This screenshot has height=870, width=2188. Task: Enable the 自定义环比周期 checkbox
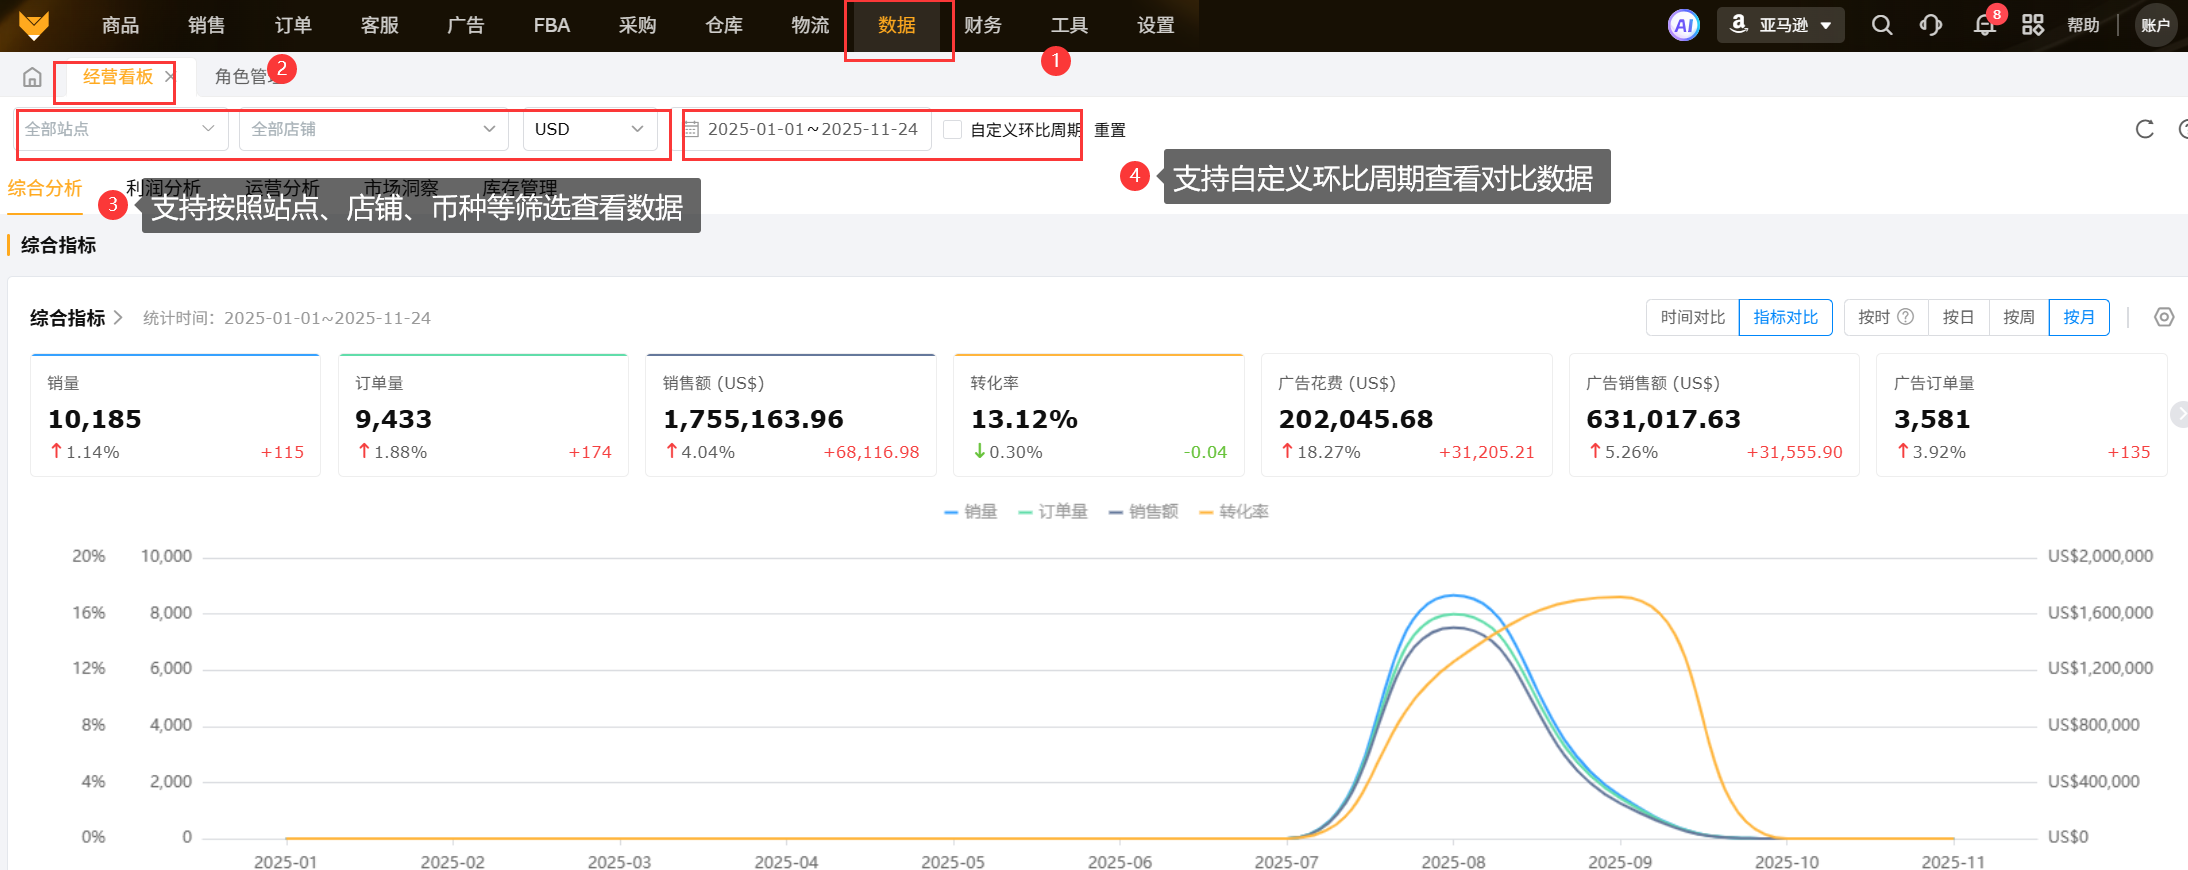tap(953, 129)
